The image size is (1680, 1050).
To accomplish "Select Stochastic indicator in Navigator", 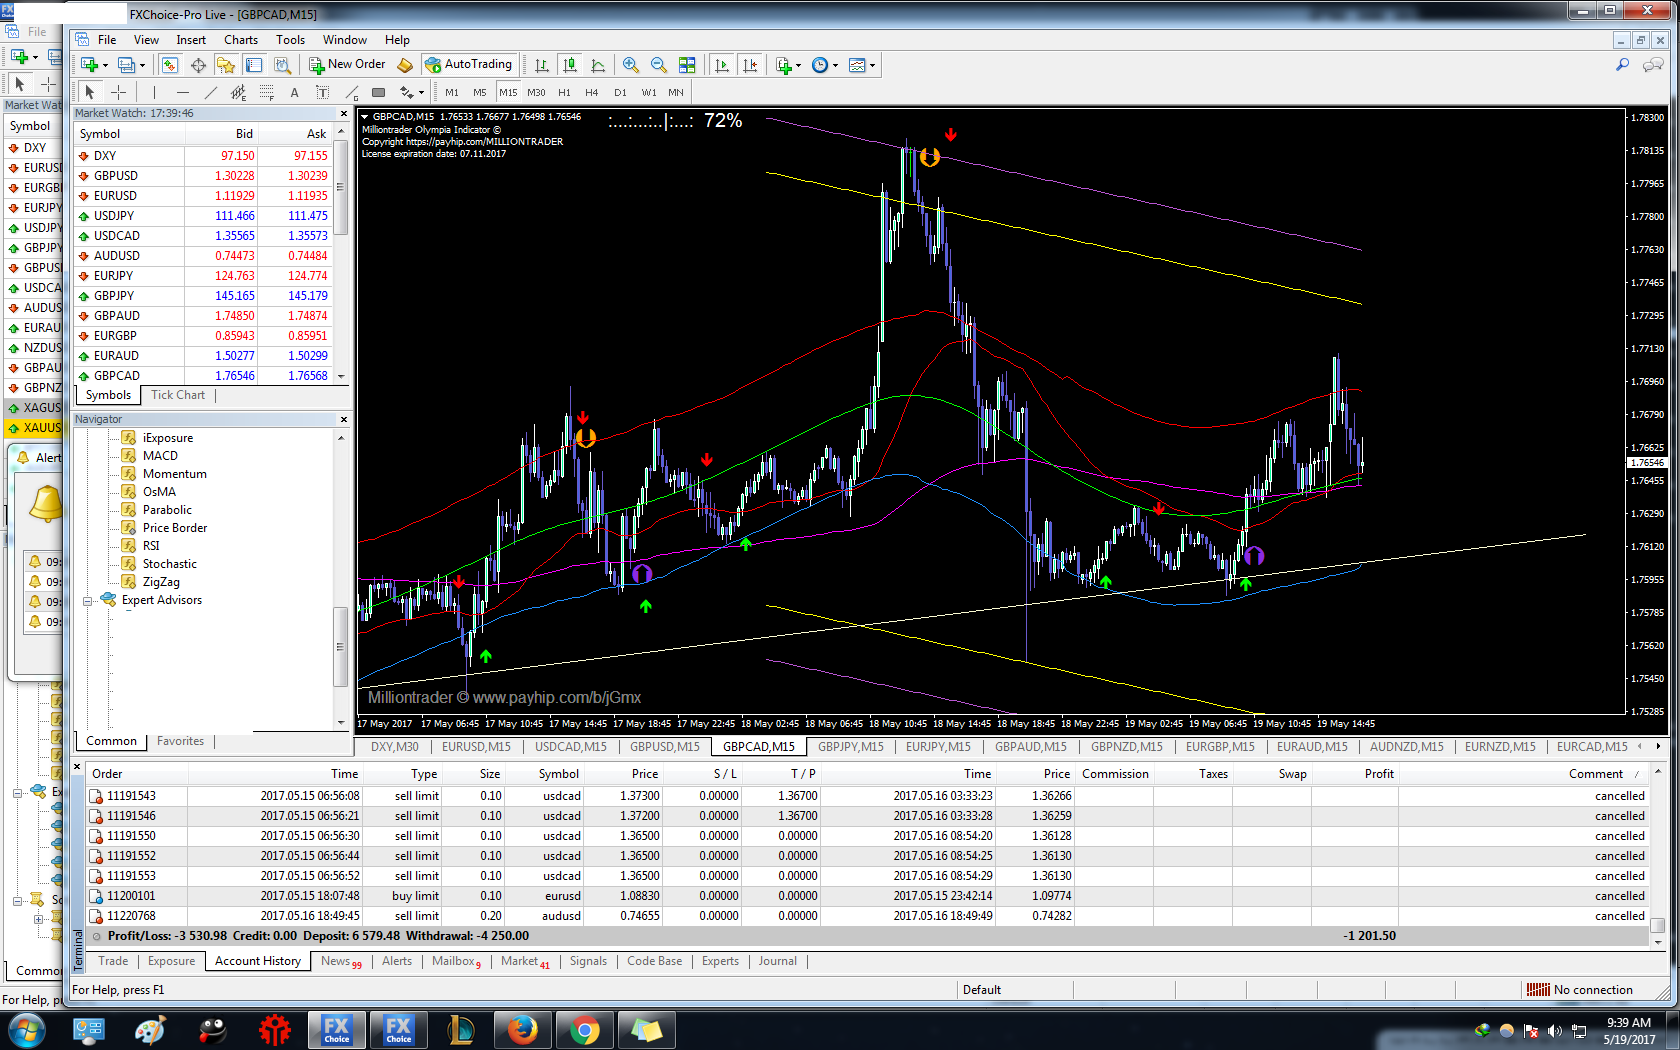I will (170, 564).
